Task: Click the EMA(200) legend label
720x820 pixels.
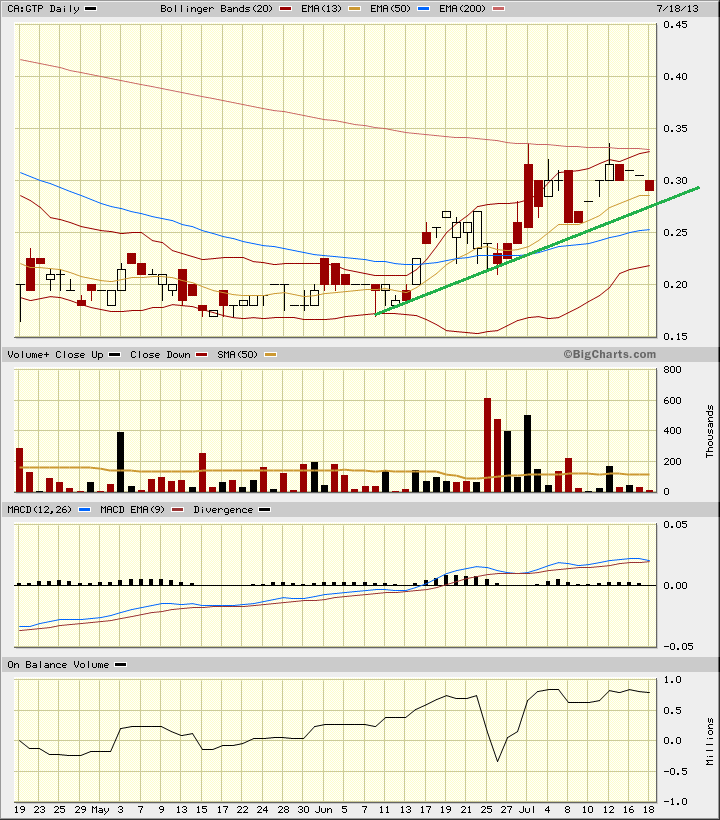Action: pos(455,9)
